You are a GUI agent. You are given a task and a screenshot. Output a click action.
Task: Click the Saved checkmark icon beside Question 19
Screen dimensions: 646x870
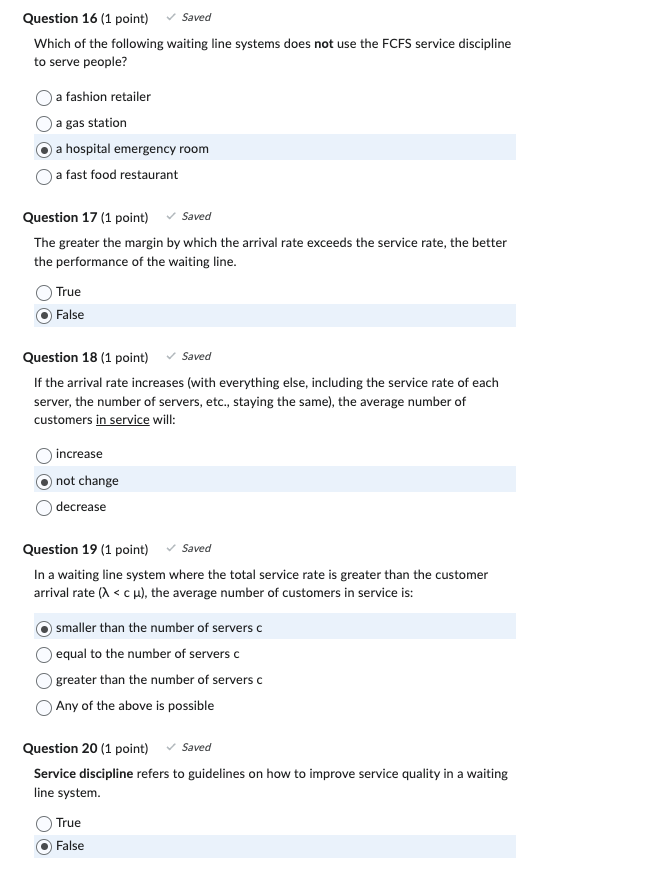pos(171,547)
